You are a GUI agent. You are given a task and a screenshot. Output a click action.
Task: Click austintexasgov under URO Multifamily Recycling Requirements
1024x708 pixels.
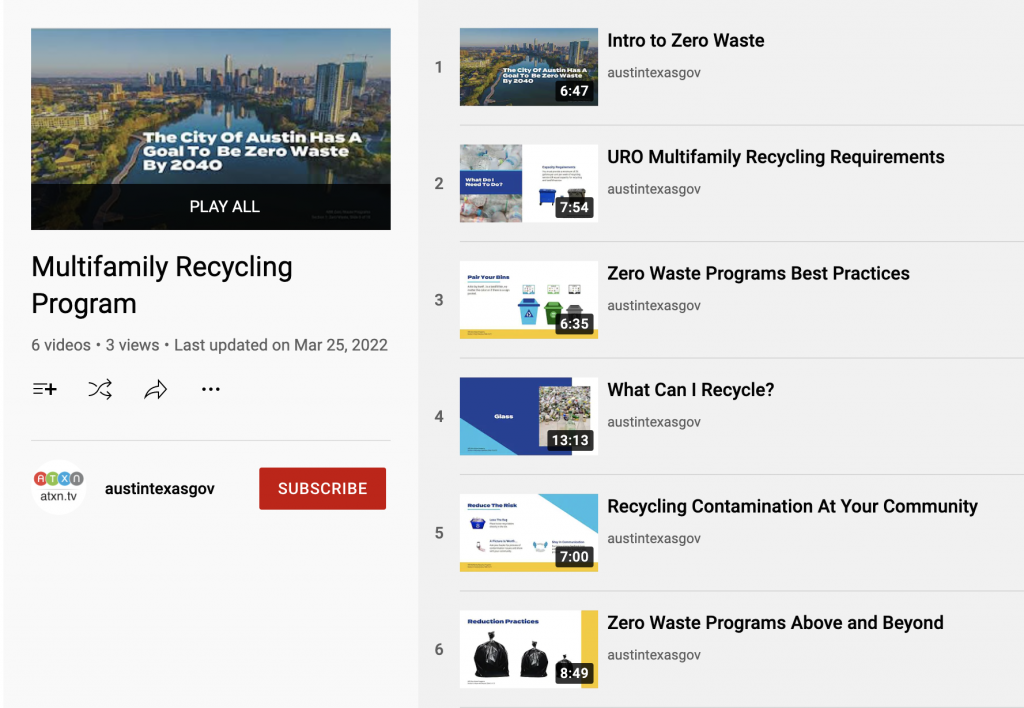point(654,189)
